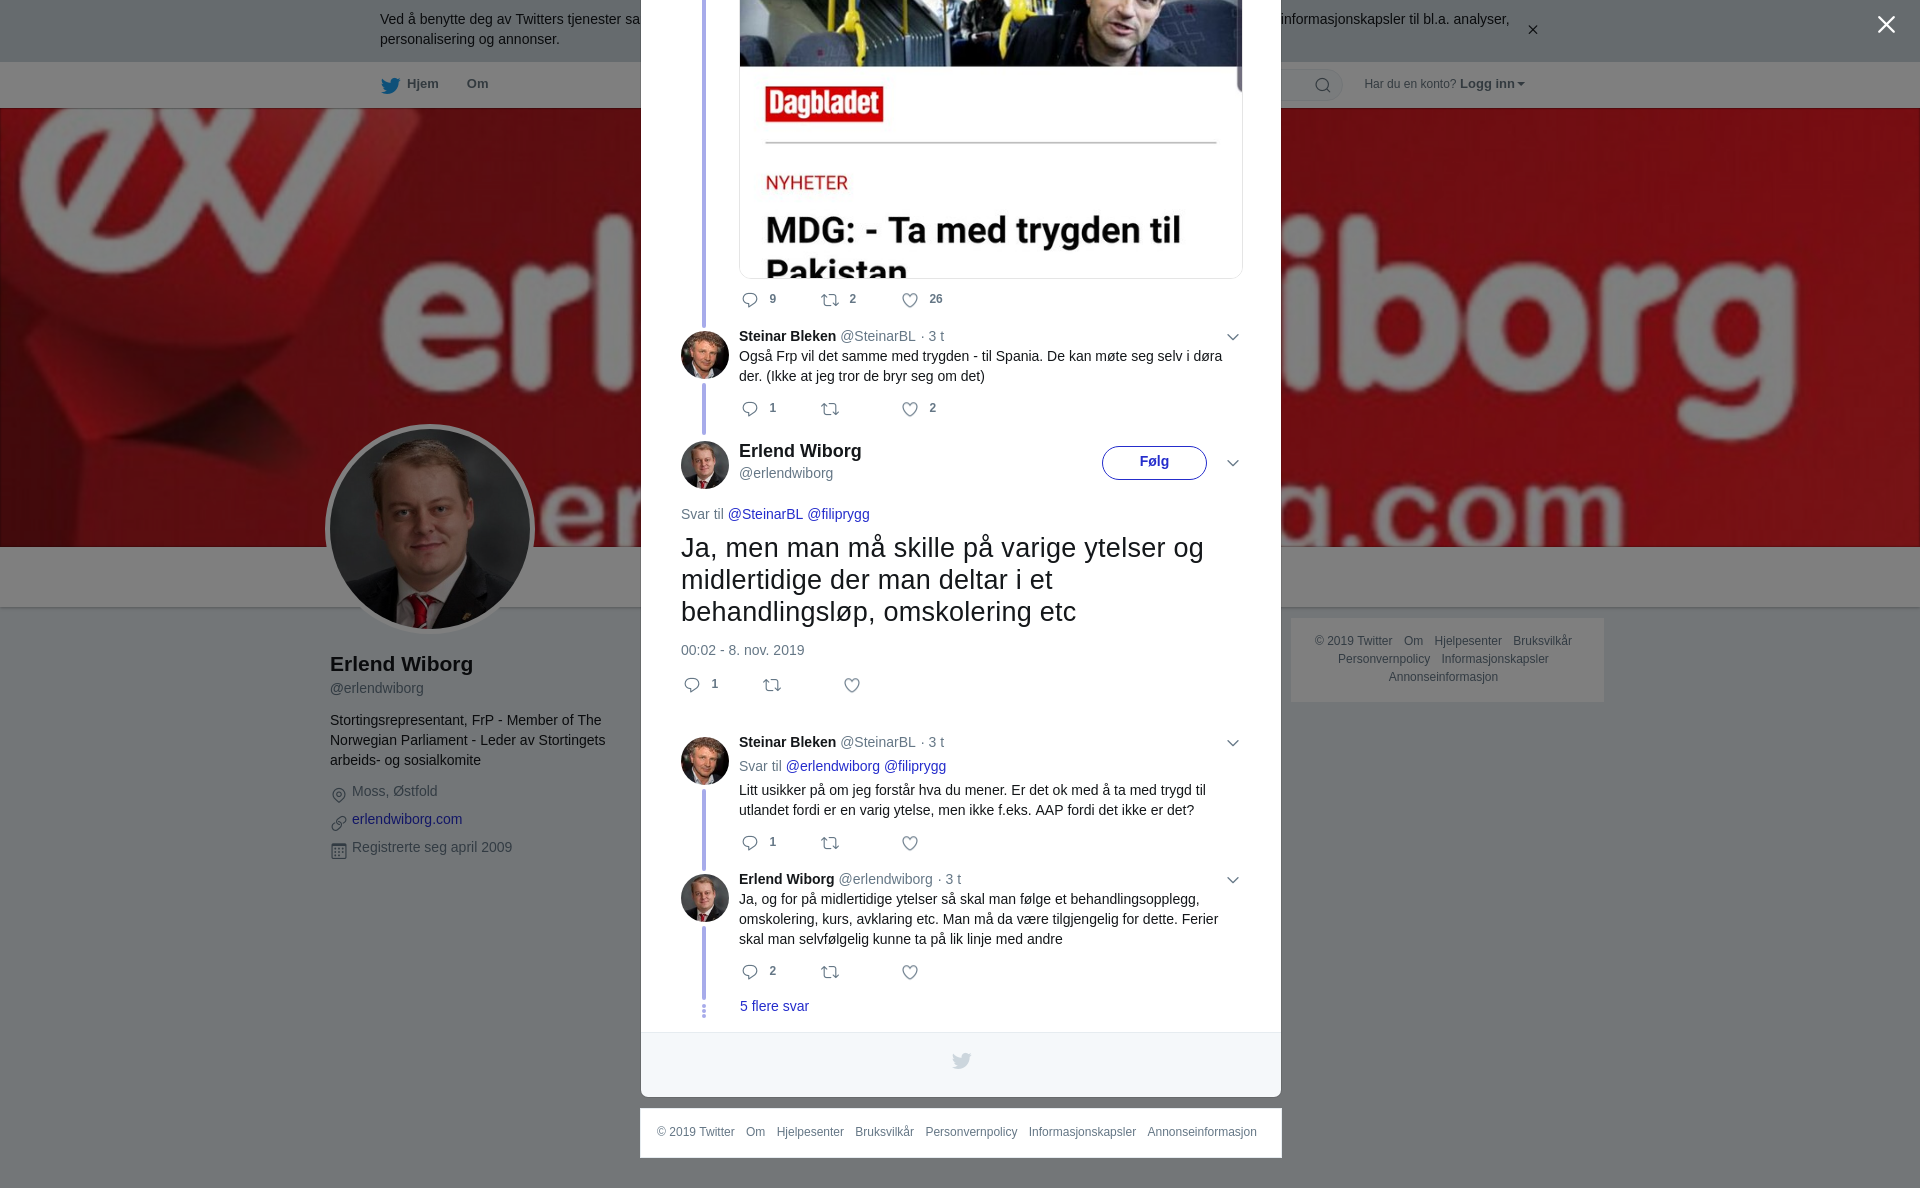Open the erlendwiborg.com profile link

[x=407, y=819]
